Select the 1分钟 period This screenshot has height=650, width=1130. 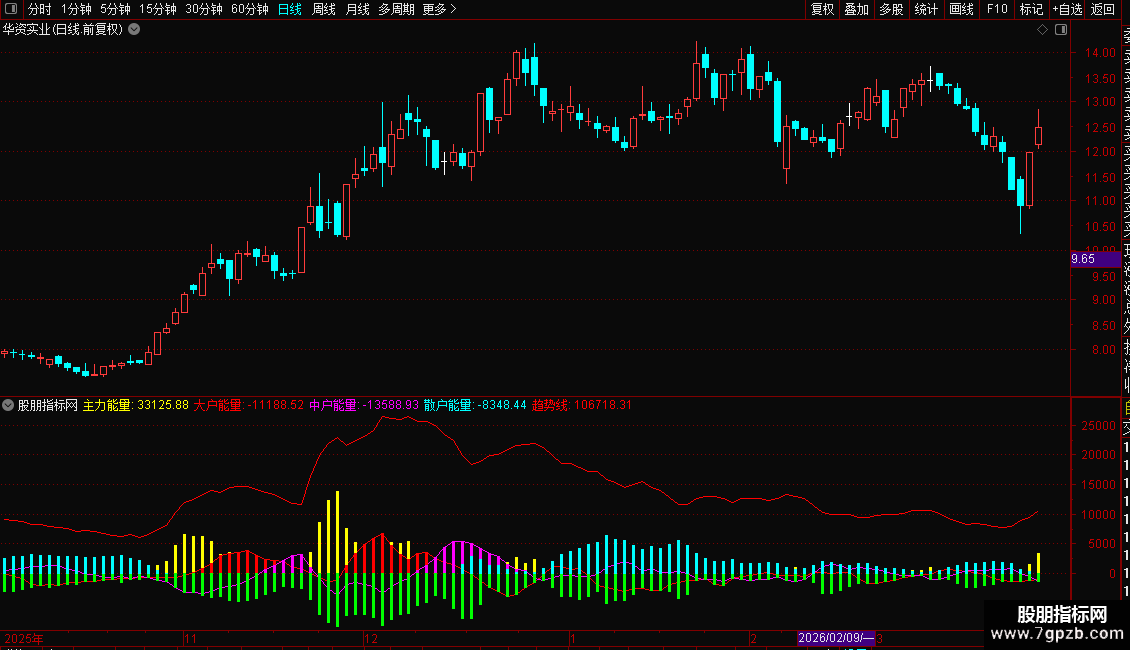(x=76, y=9)
